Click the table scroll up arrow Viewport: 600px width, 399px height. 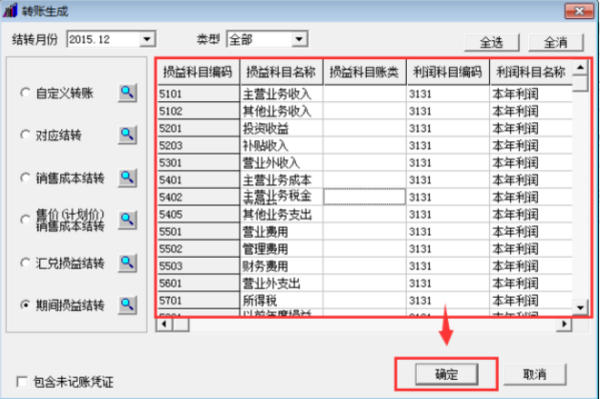[580, 68]
